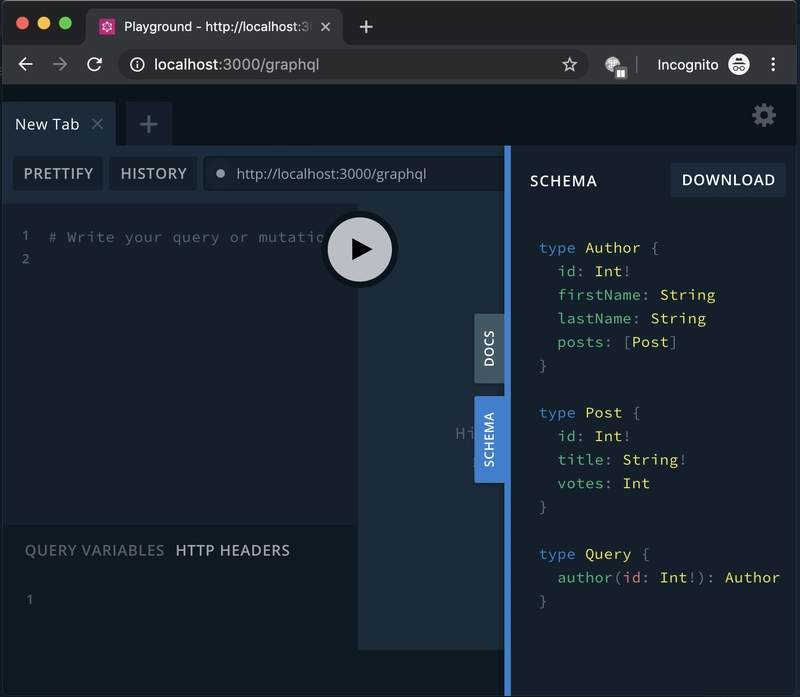Switch to QUERY VARIABLES tab
Image resolution: width=800 pixels, height=697 pixels.
(94, 551)
